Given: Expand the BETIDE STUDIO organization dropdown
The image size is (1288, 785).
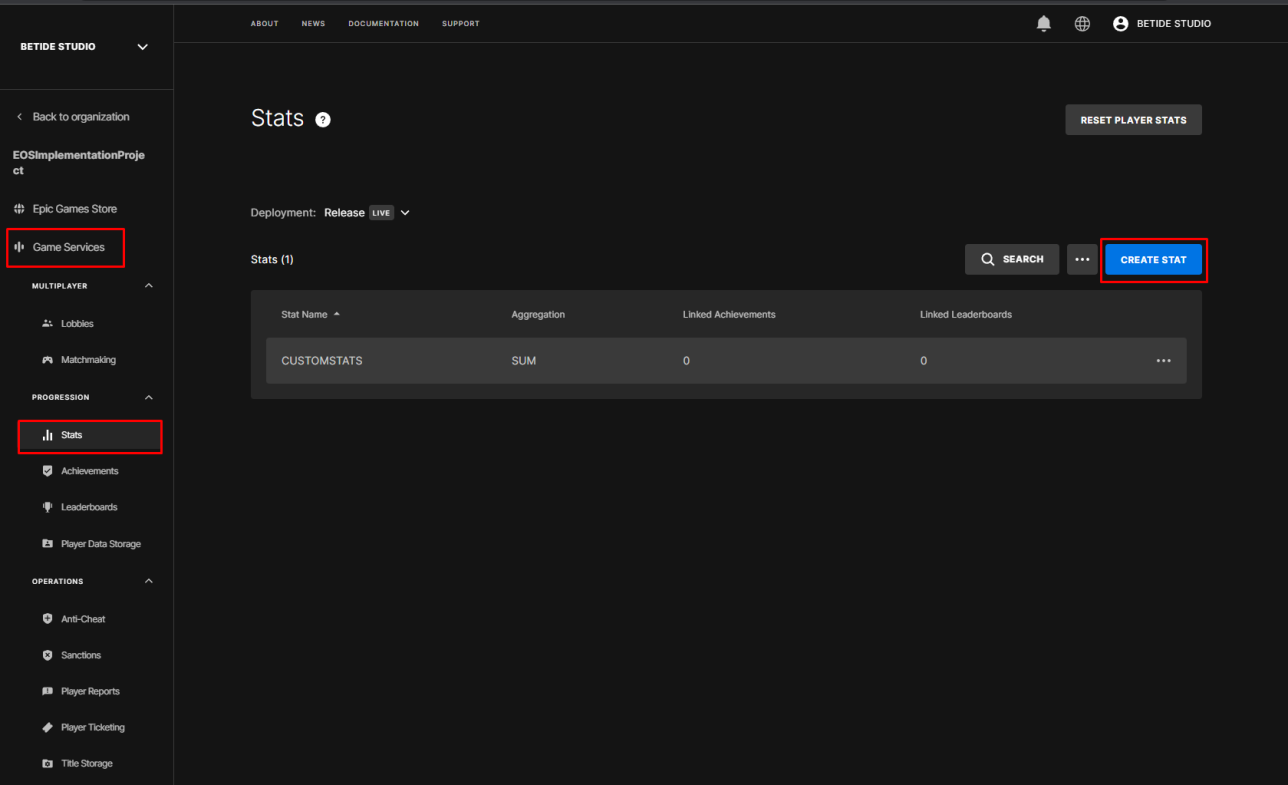Looking at the screenshot, I should (142, 47).
